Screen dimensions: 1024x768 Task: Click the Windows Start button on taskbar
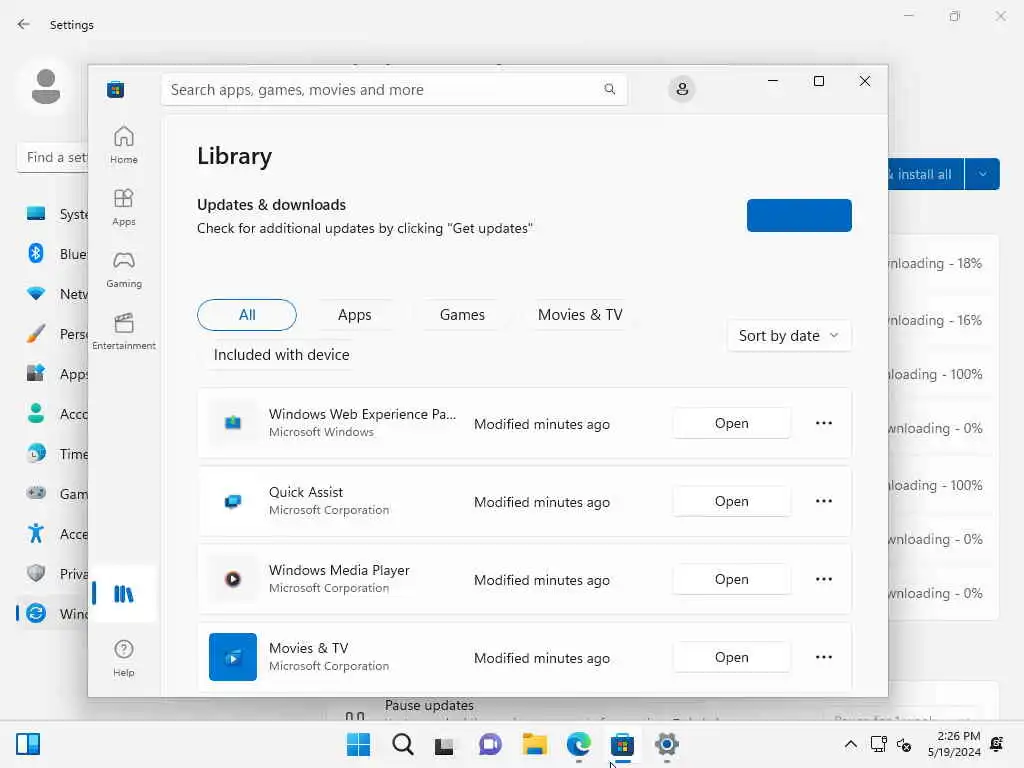point(358,744)
